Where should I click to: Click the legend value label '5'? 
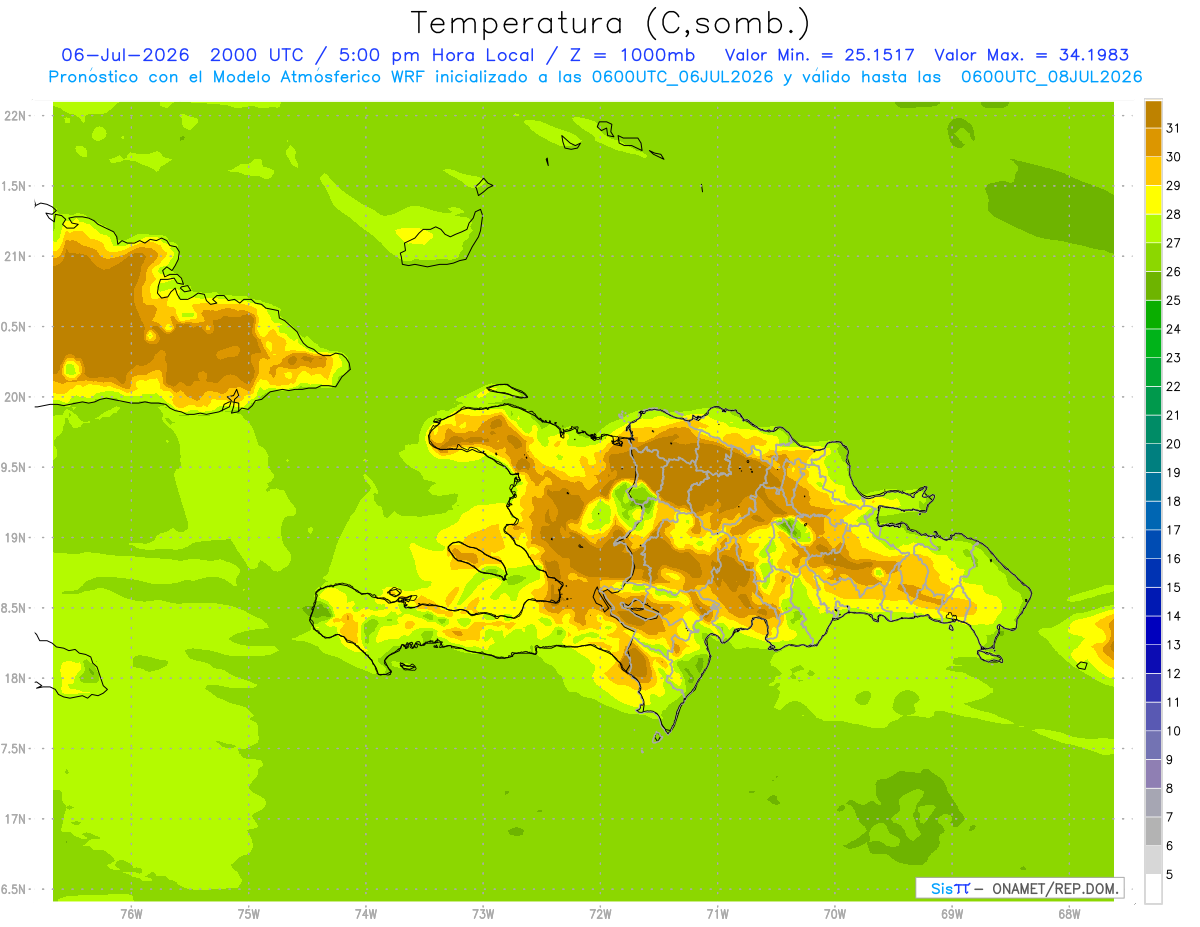point(1169,873)
